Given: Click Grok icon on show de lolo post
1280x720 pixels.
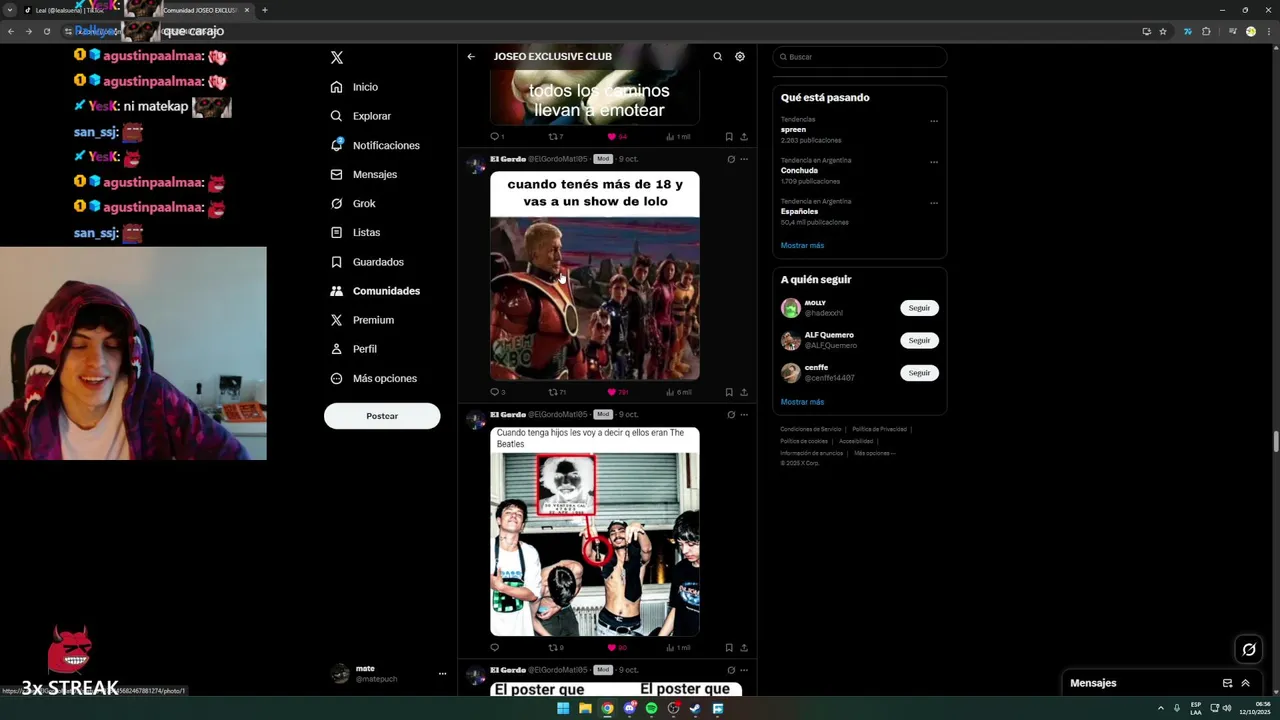Looking at the screenshot, I should click(x=731, y=159).
